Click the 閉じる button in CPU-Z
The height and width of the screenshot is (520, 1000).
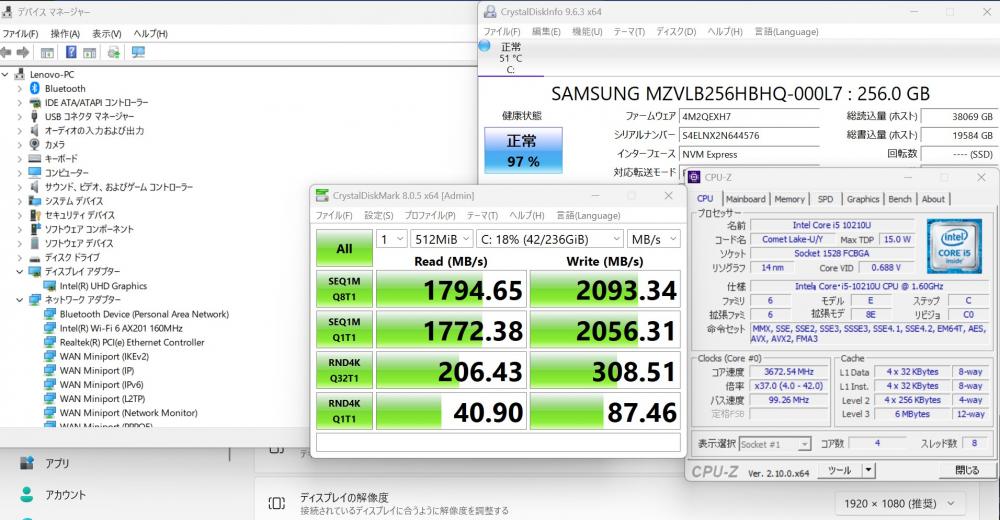967,470
